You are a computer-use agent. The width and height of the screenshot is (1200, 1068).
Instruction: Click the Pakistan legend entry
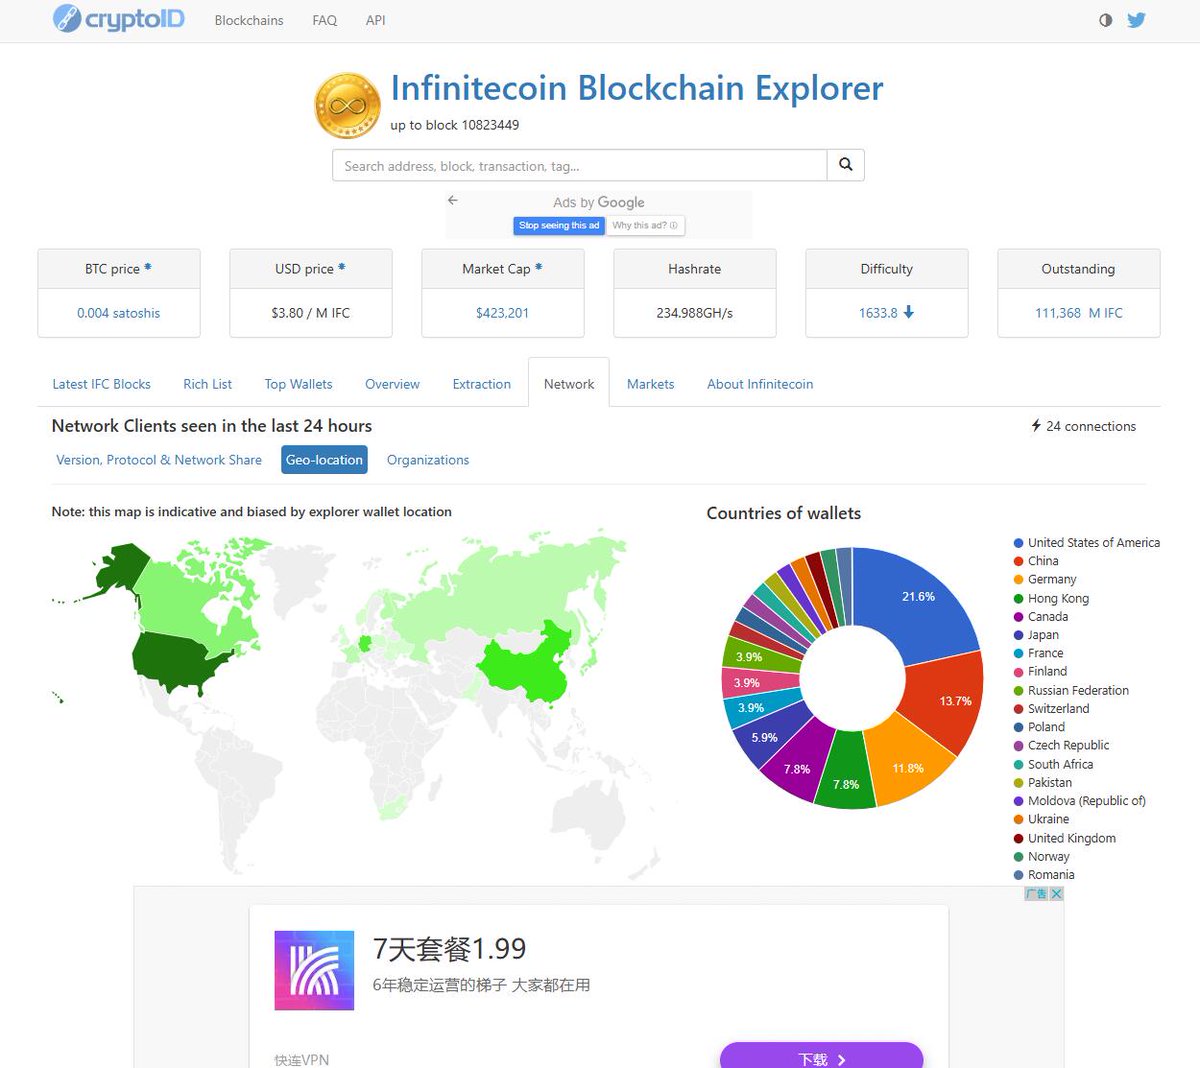1042,783
